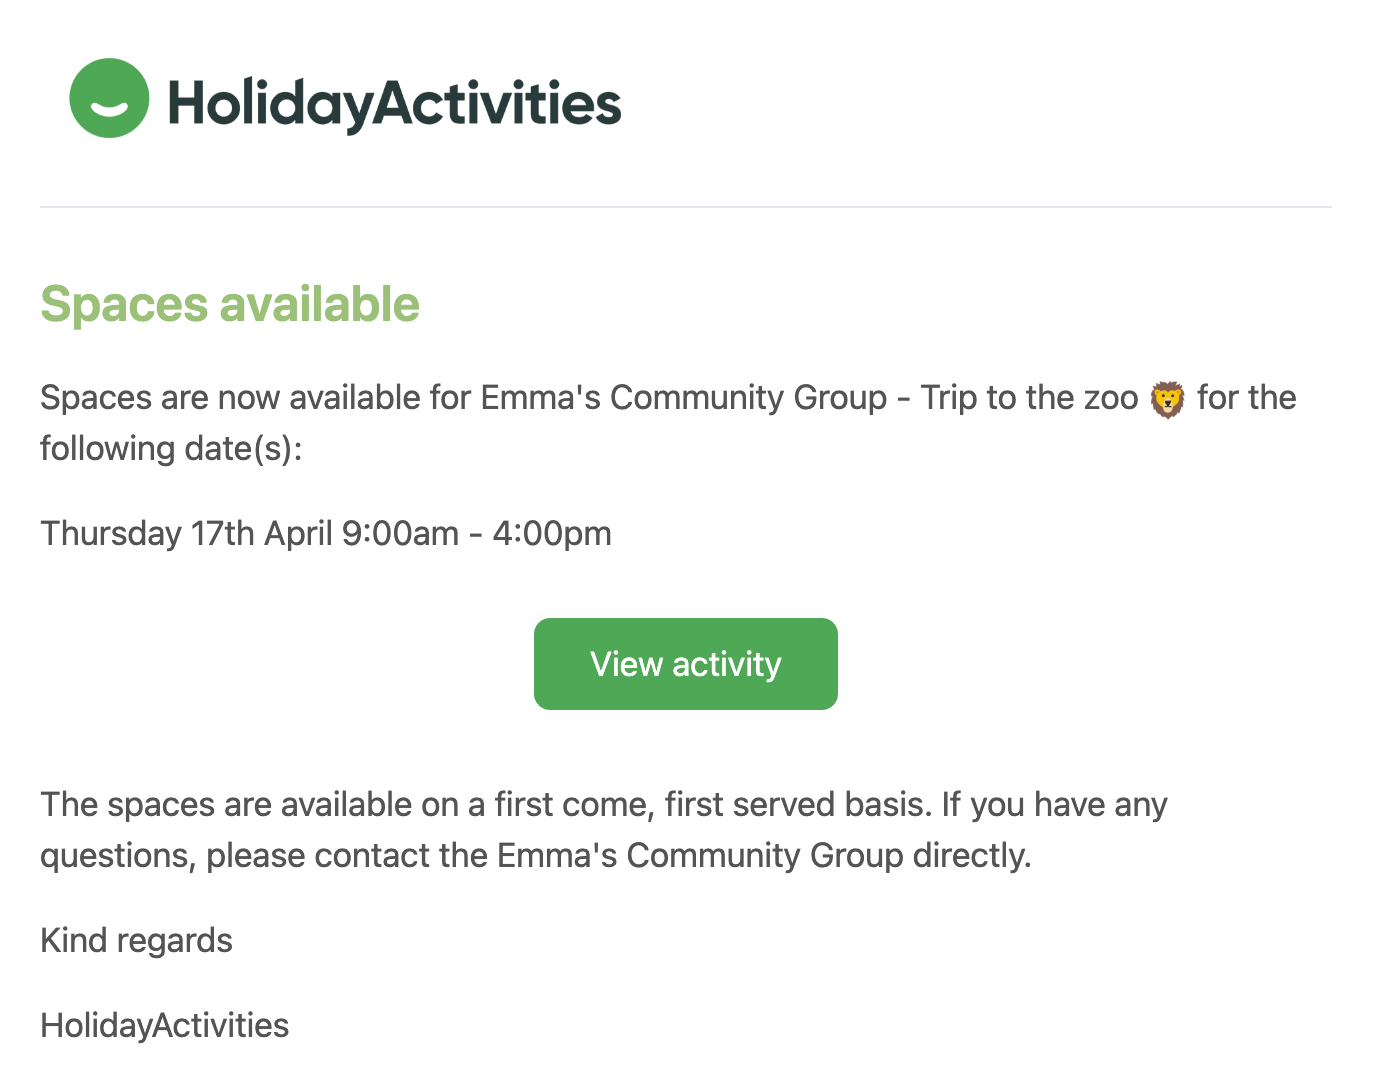The width and height of the screenshot is (1374, 1087).
Task: Click the "Trip to the zoo" activity name
Action: [x=1029, y=398]
